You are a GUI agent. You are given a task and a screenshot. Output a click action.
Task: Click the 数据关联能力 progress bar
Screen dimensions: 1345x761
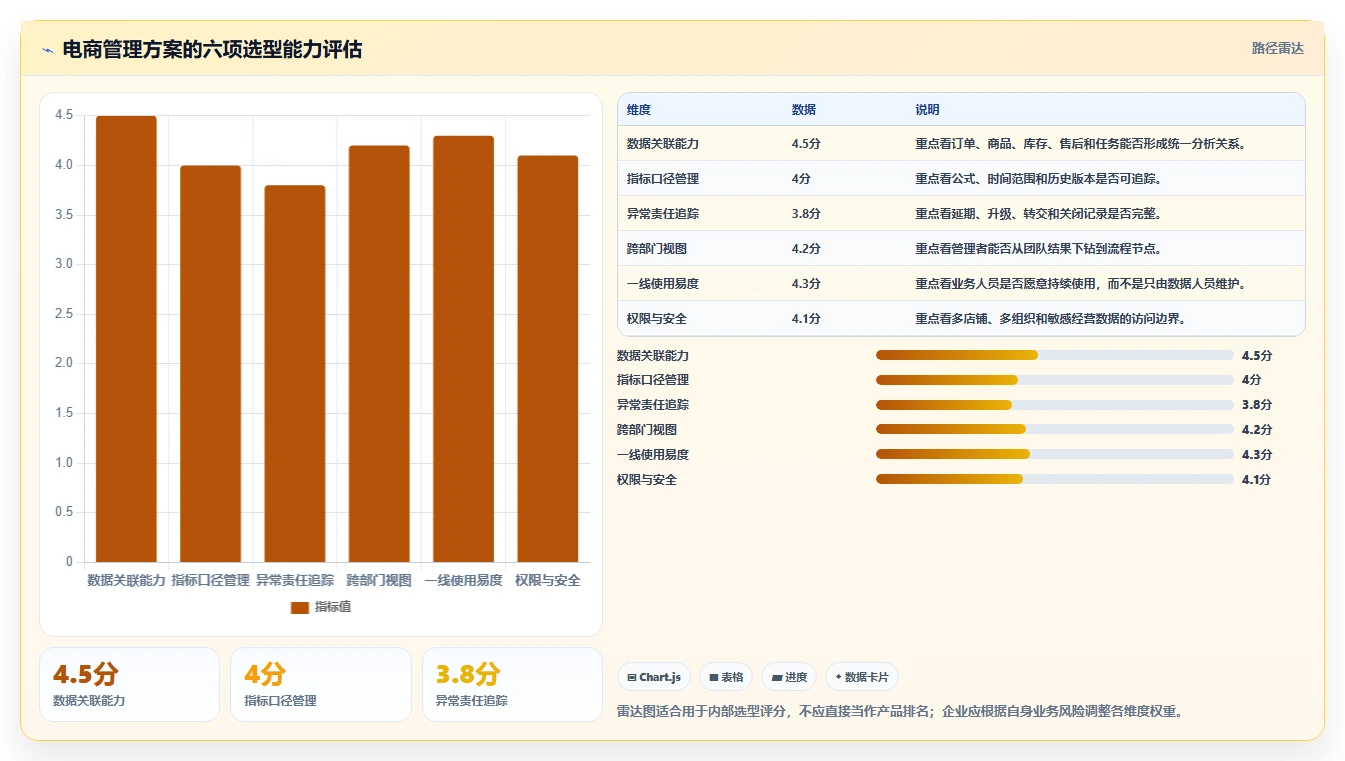[1054, 355]
